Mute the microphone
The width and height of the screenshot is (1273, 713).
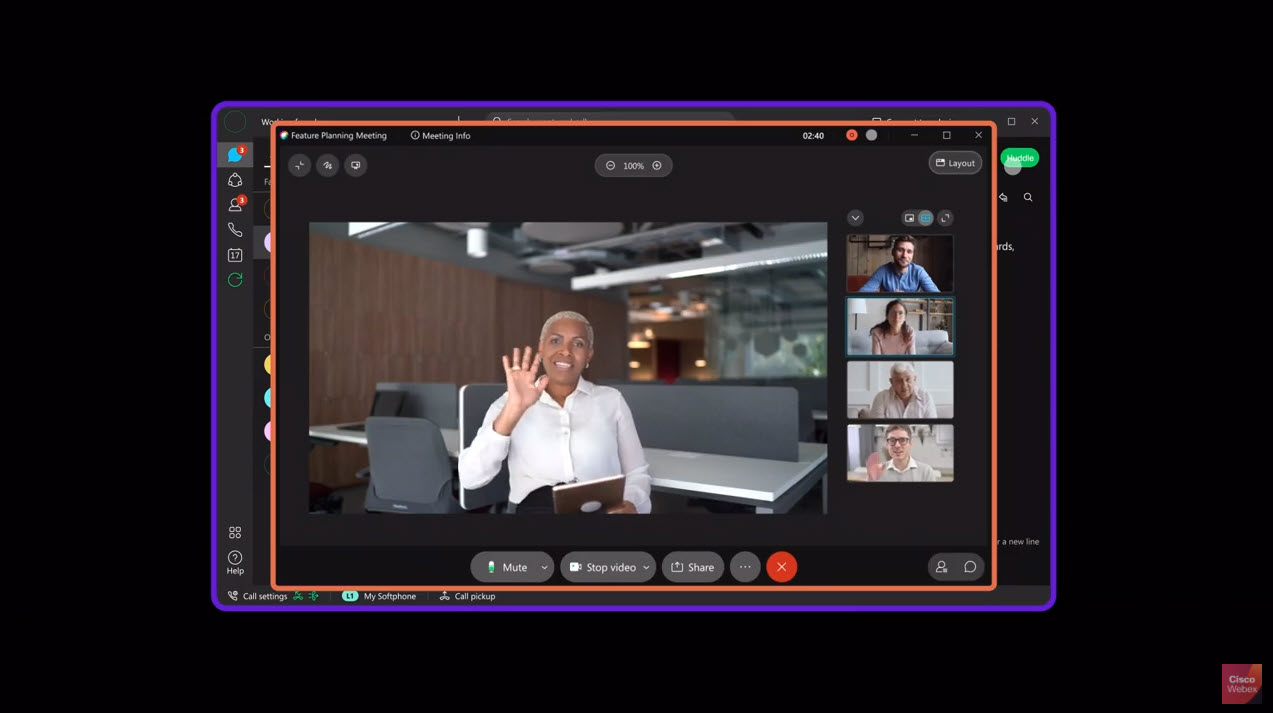pos(506,567)
